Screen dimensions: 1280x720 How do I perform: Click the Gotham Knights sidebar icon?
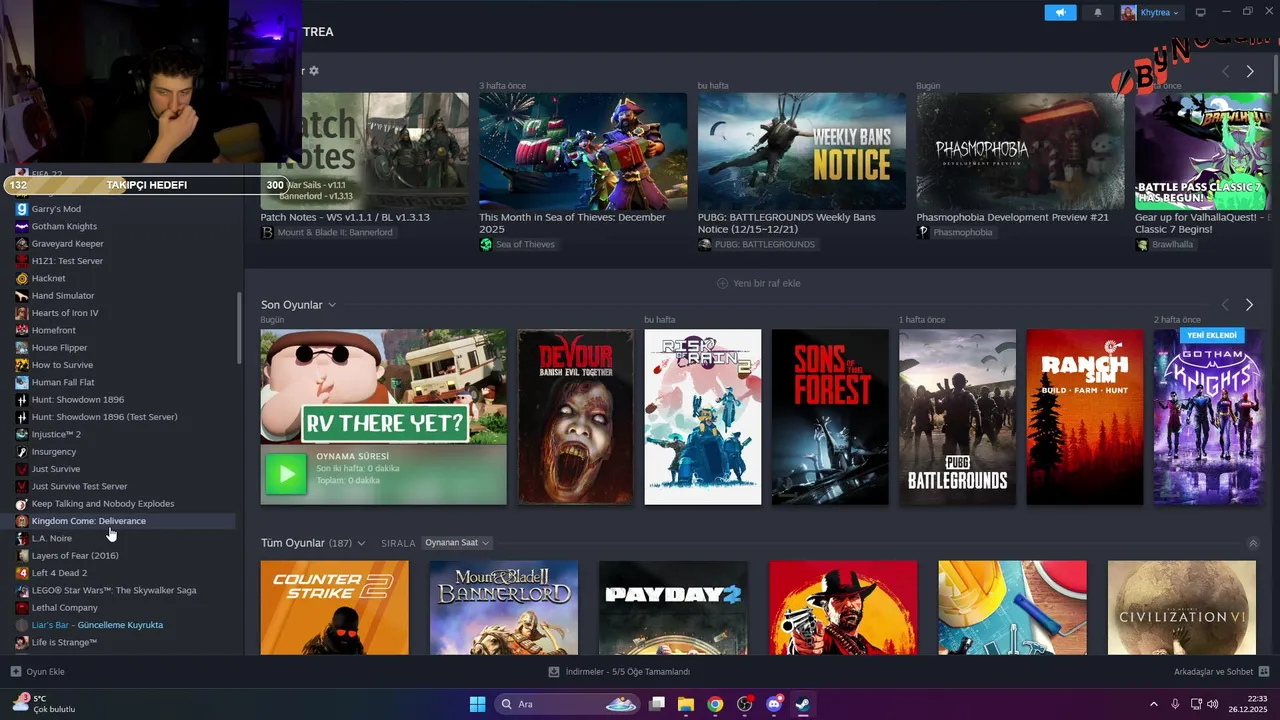pos(22,226)
